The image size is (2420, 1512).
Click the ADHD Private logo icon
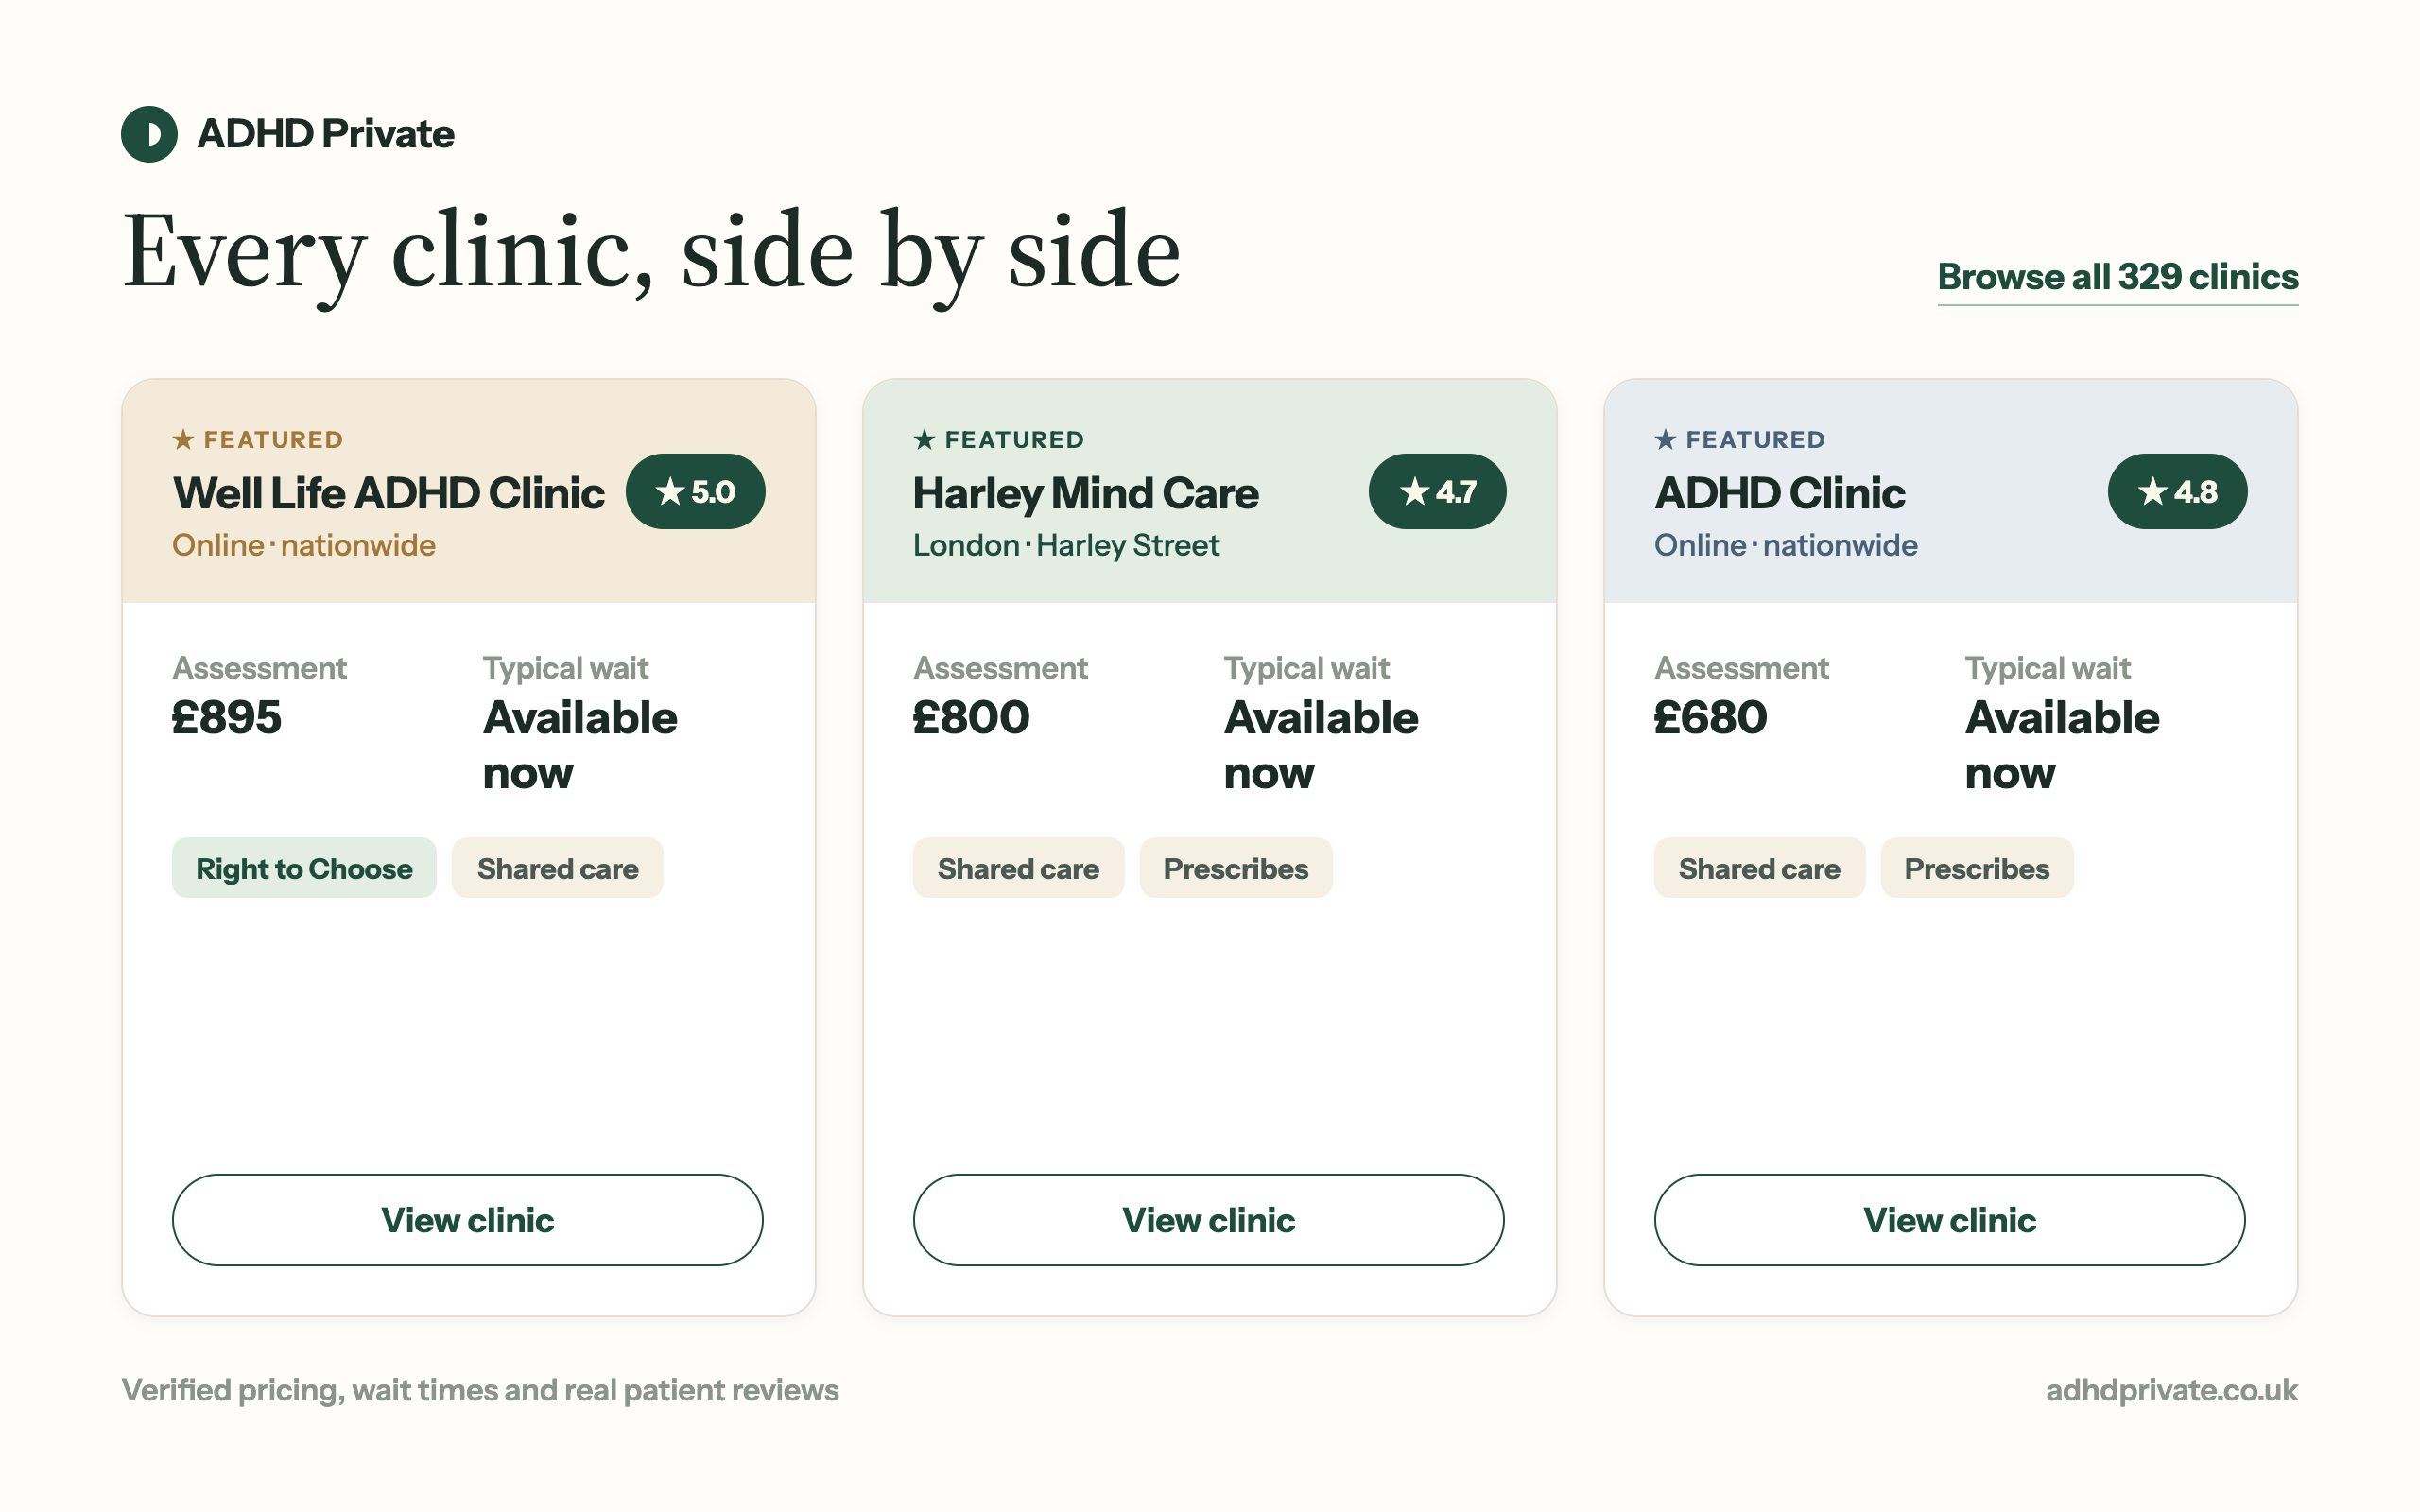[149, 134]
